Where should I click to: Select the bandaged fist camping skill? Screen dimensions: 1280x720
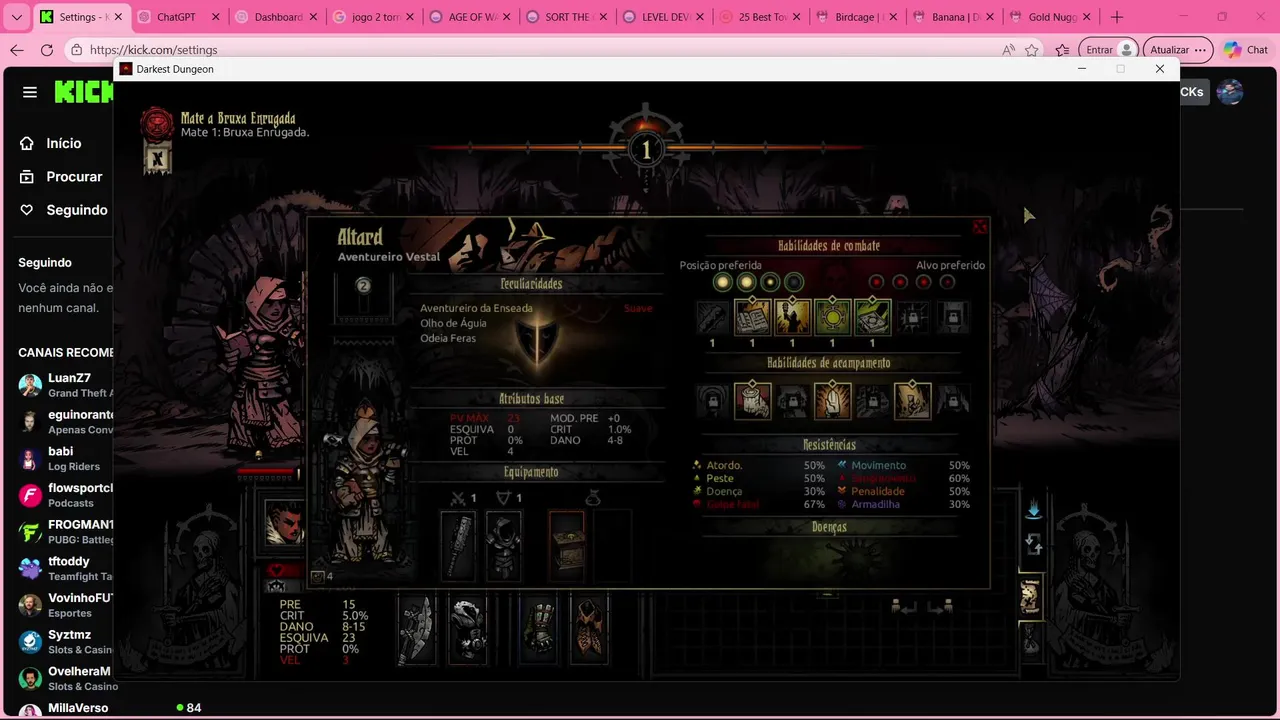(x=752, y=401)
